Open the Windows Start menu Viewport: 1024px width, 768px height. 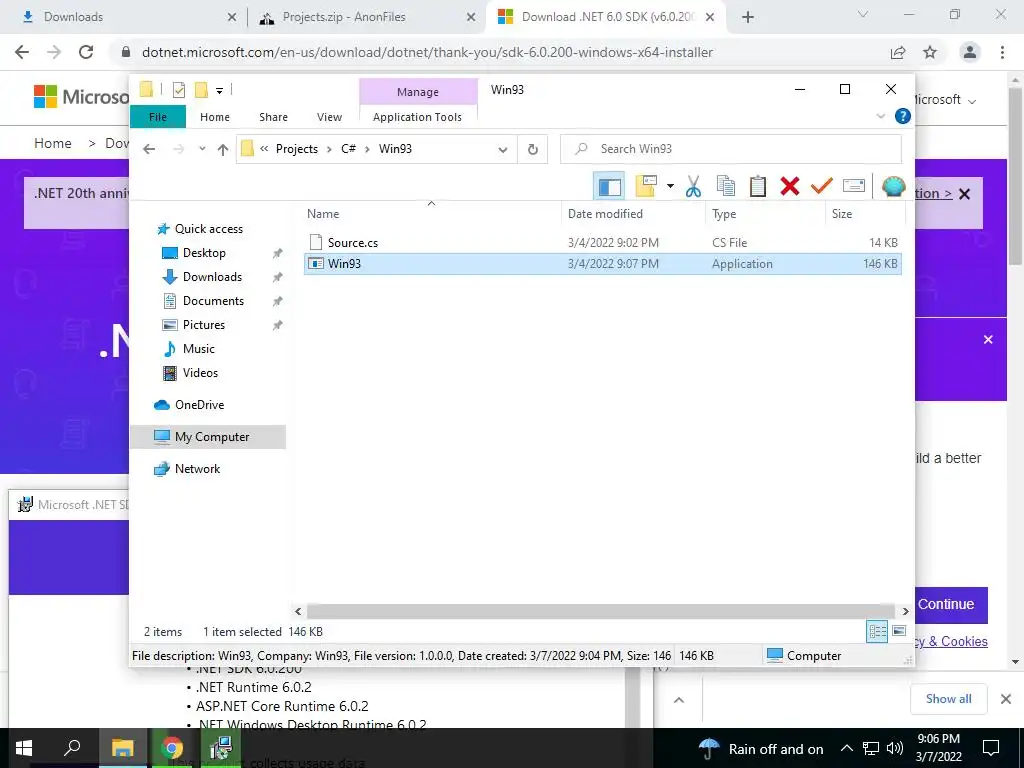(24, 748)
